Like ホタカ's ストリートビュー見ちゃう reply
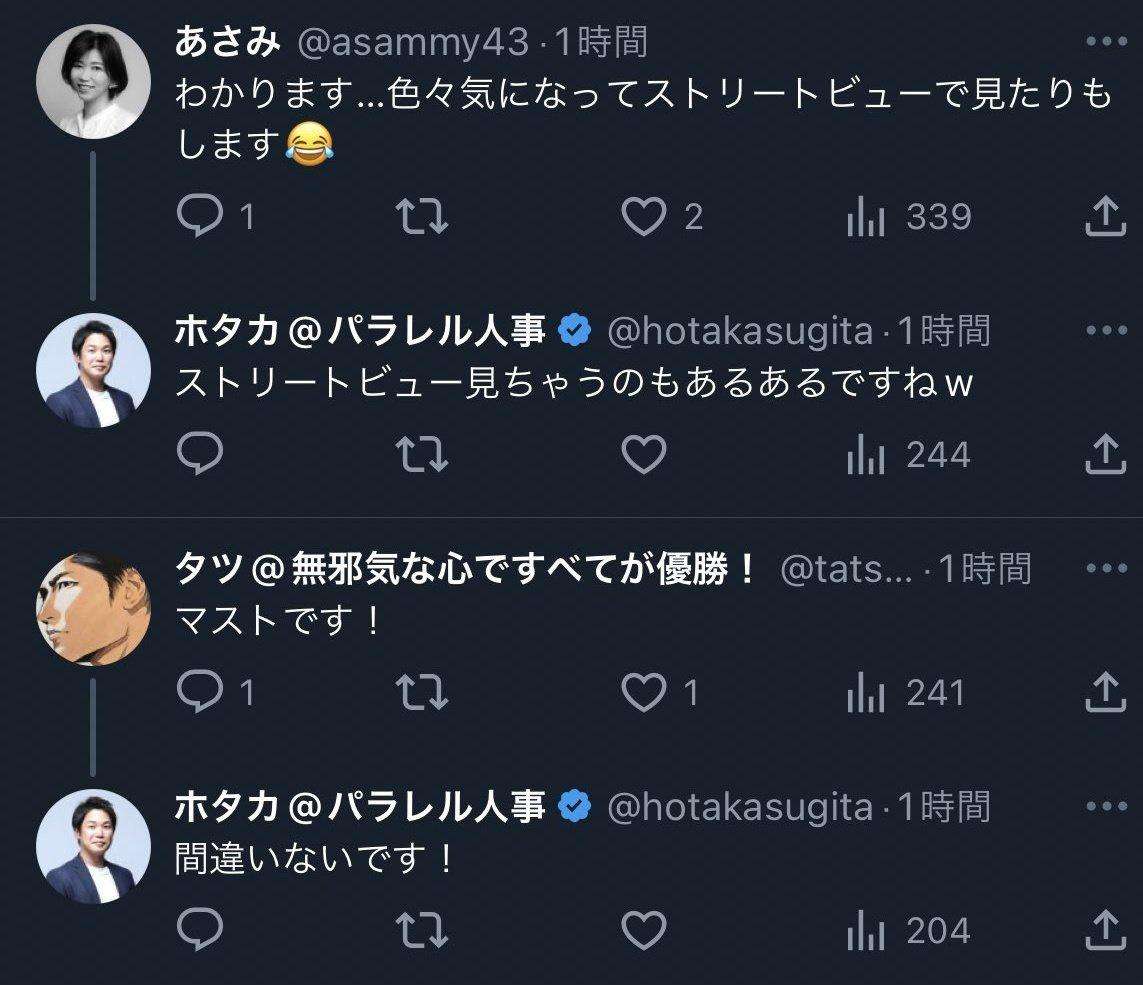Viewport: 1143px width, 985px height. tap(644, 456)
